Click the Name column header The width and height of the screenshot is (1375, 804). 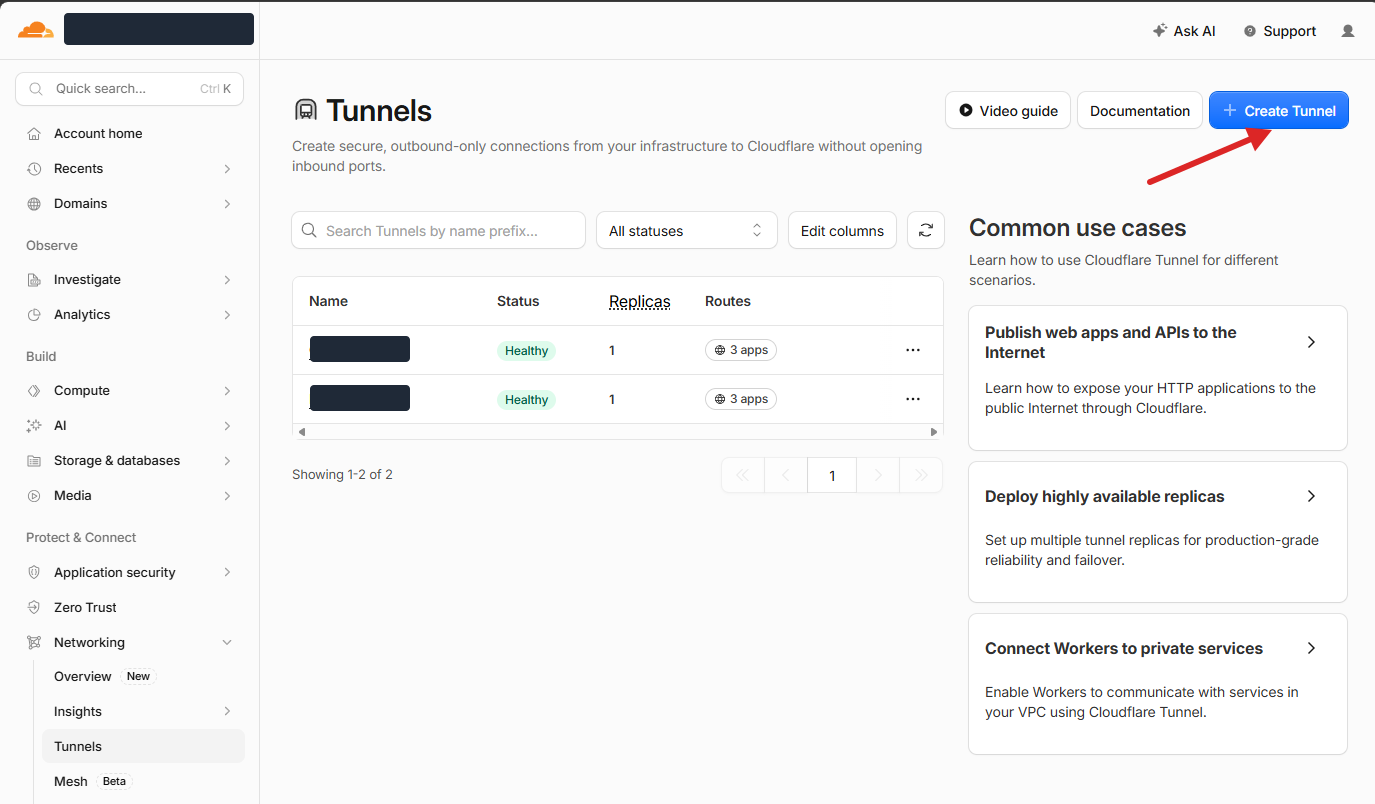[x=329, y=302]
